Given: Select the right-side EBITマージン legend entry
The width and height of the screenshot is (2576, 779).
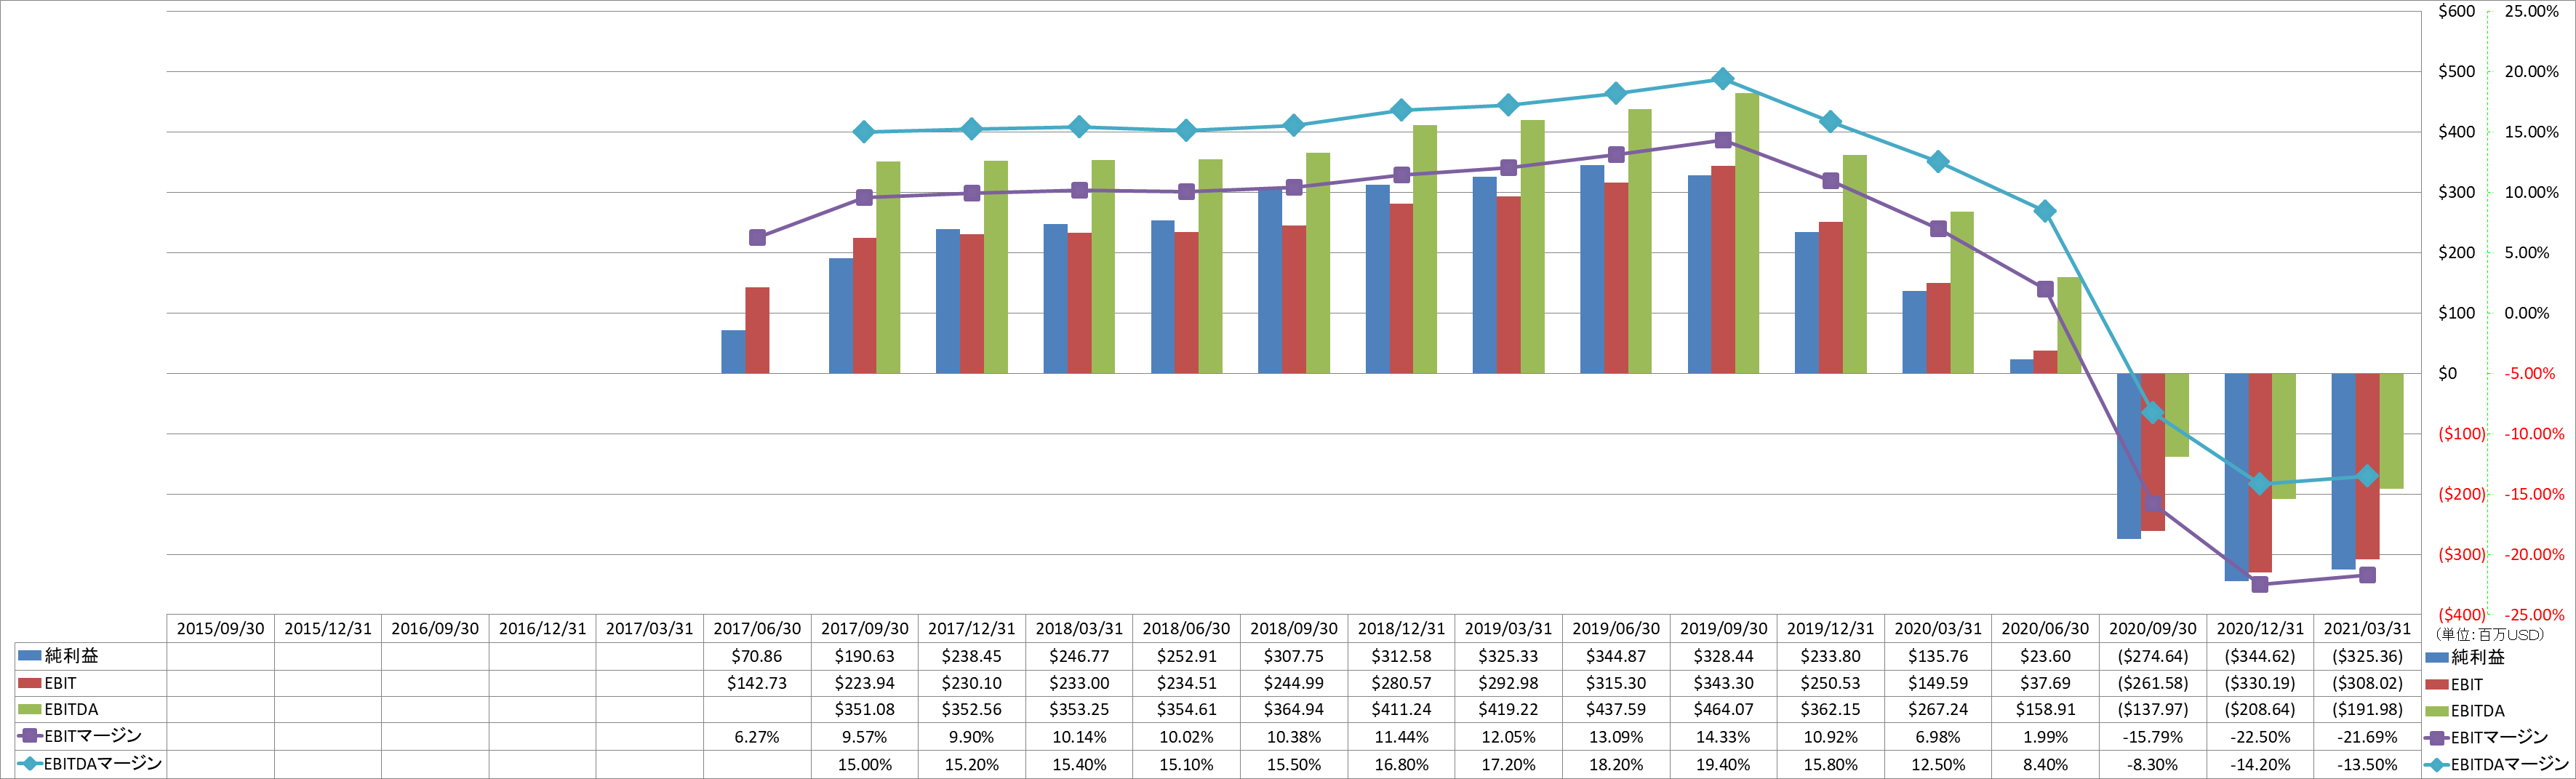Looking at the screenshot, I should point(2486,737).
